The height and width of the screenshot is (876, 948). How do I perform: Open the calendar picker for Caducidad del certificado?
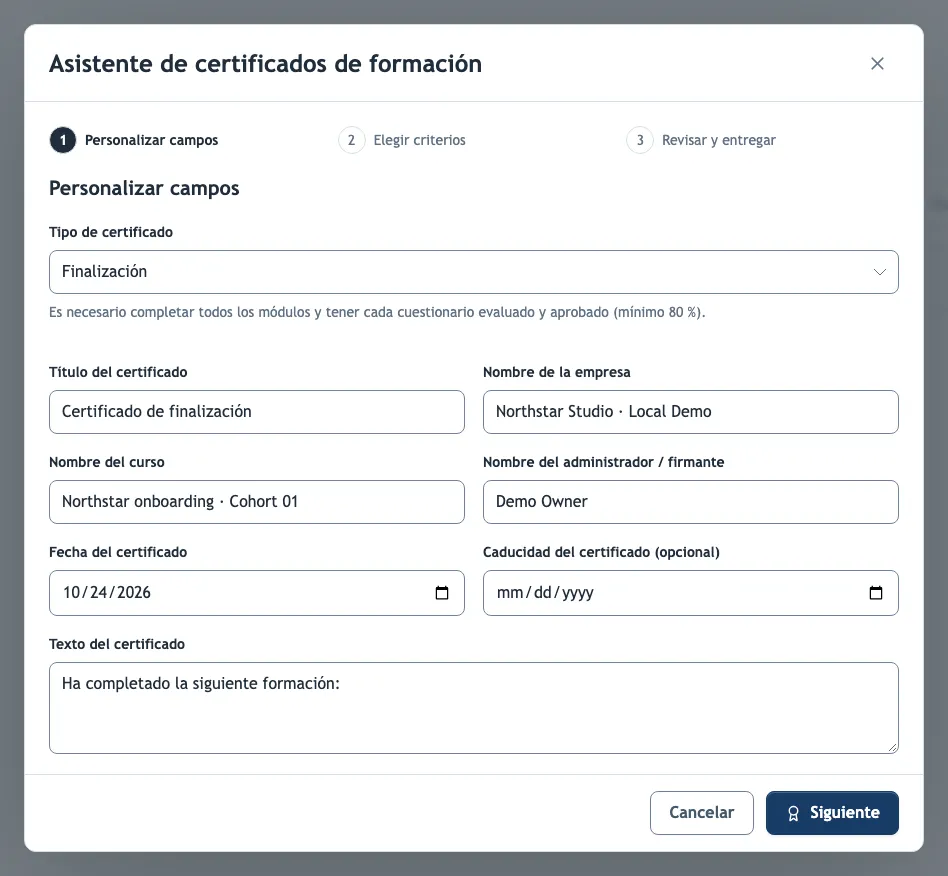875,593
